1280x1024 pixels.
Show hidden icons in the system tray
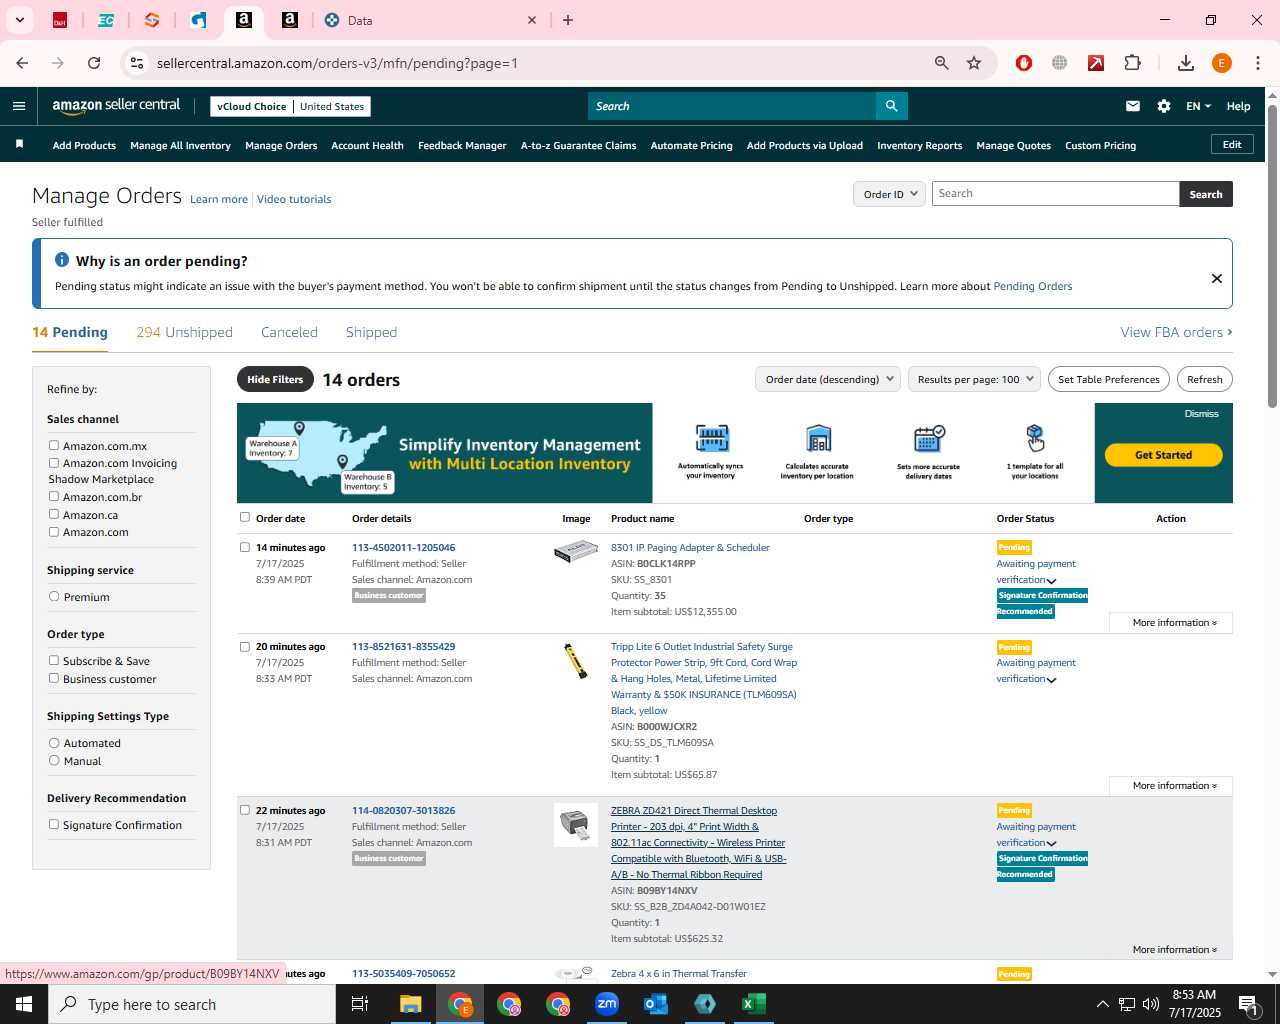(1102, 1004)
